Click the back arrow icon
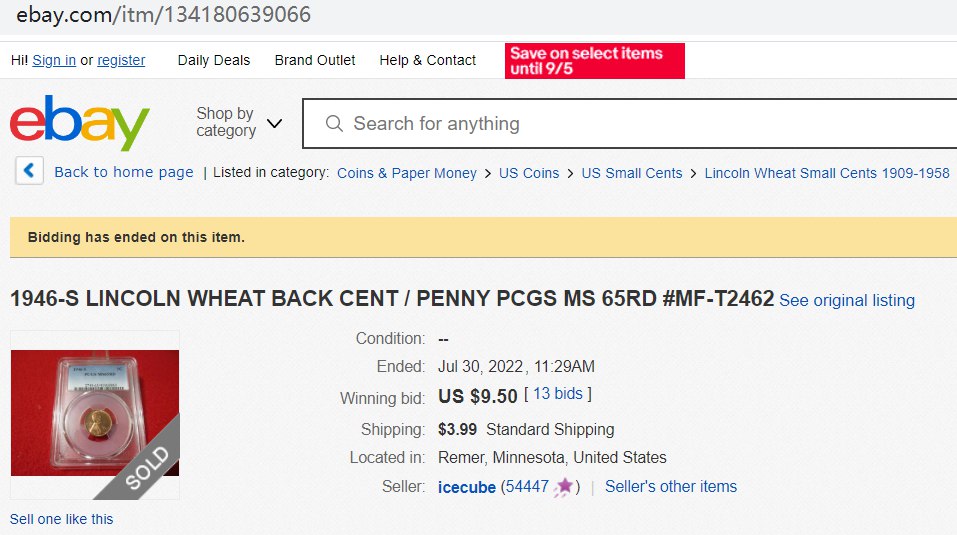This screenshot has height=535, width=957. coord(29,171)
